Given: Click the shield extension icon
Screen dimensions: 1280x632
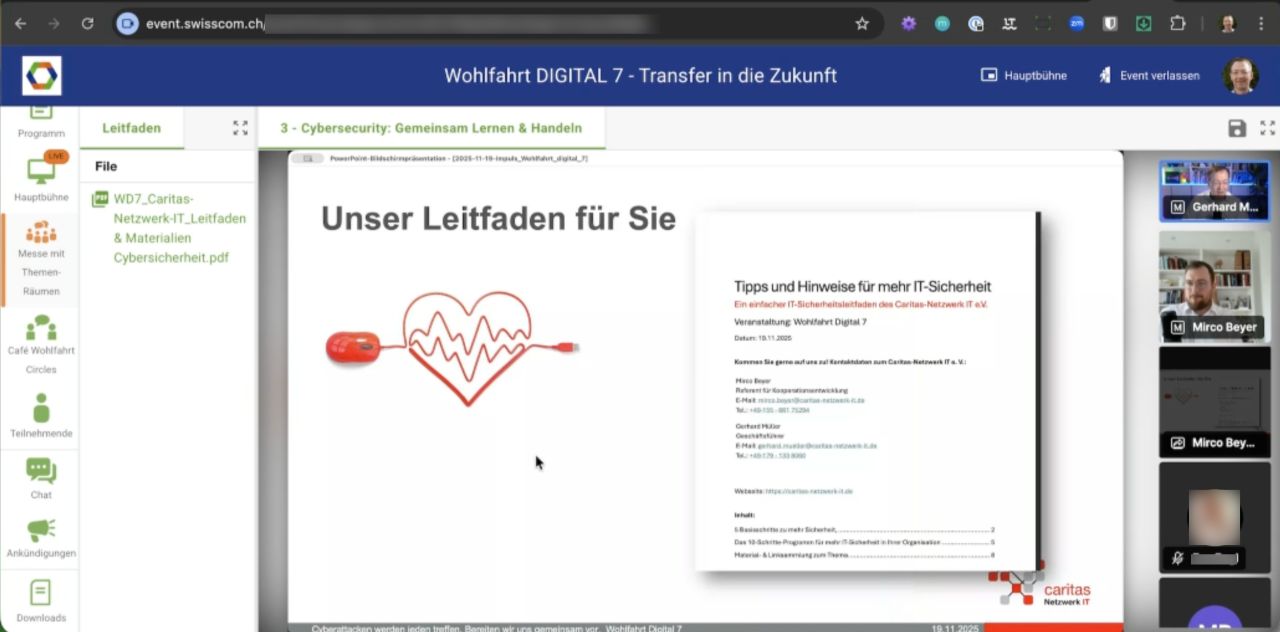Looking at the screenshot, I should tap(1110, 23).
